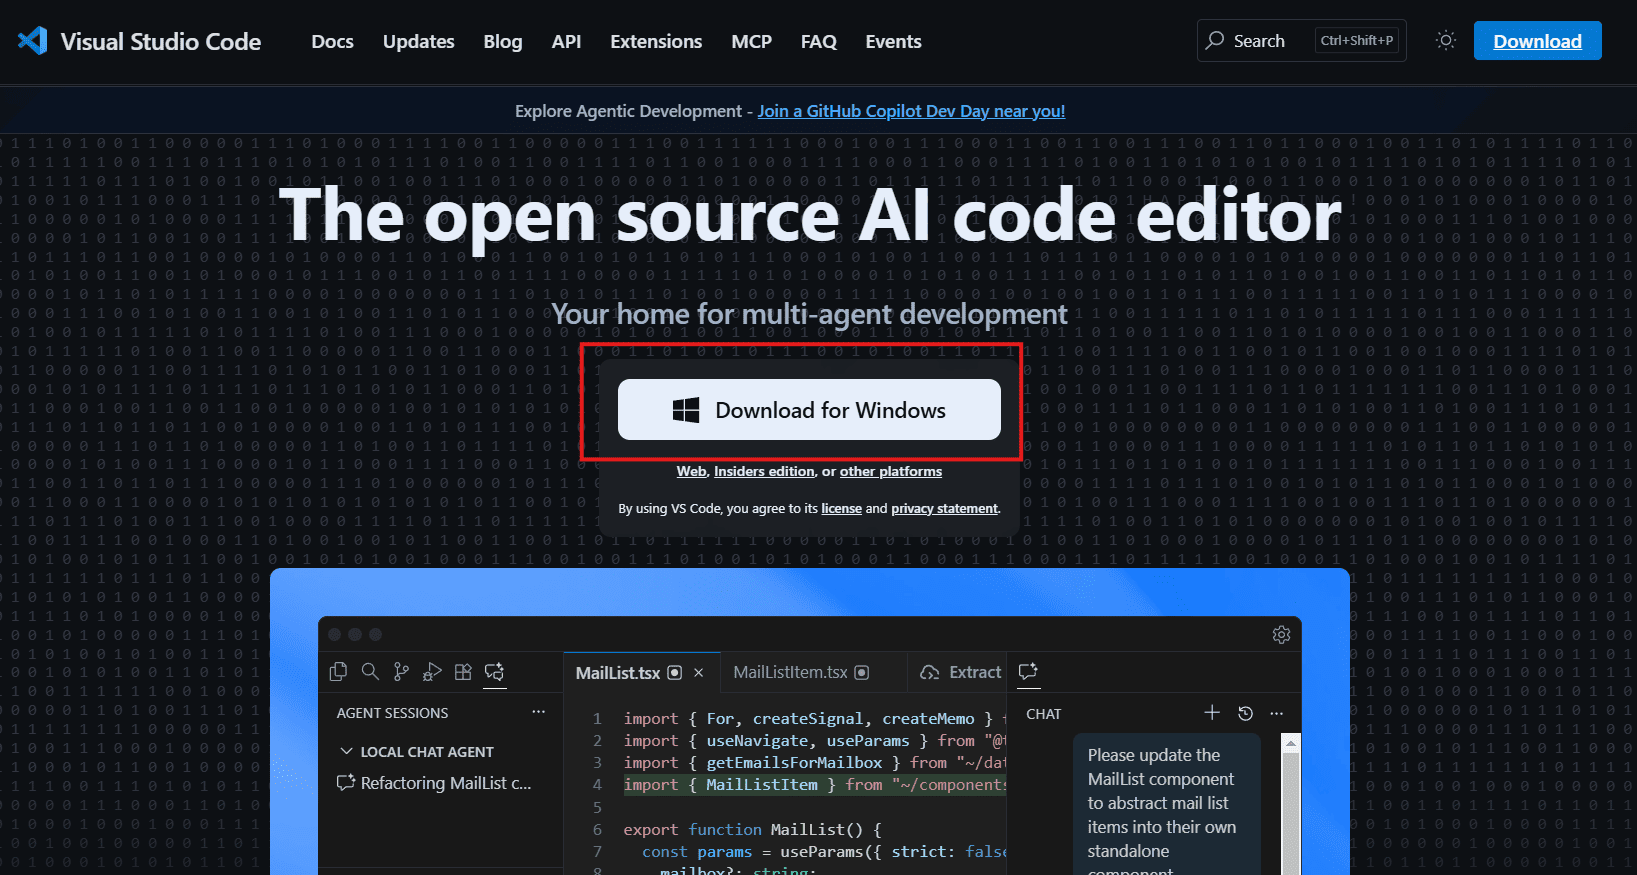Select the Refactoring MailList chat session

coord(435,783)
